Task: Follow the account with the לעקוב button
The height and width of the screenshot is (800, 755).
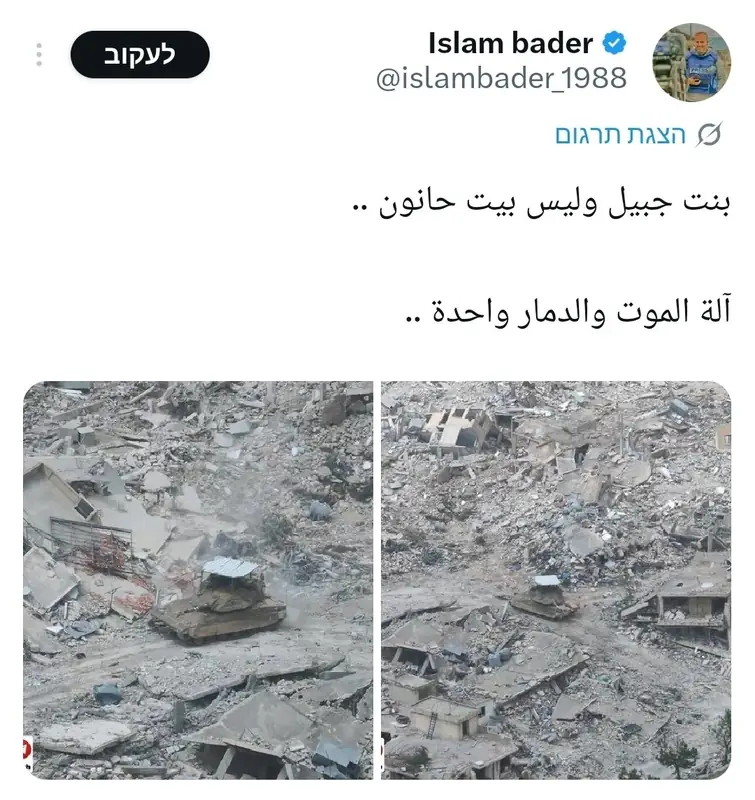Action: click(x=140, y=55)
